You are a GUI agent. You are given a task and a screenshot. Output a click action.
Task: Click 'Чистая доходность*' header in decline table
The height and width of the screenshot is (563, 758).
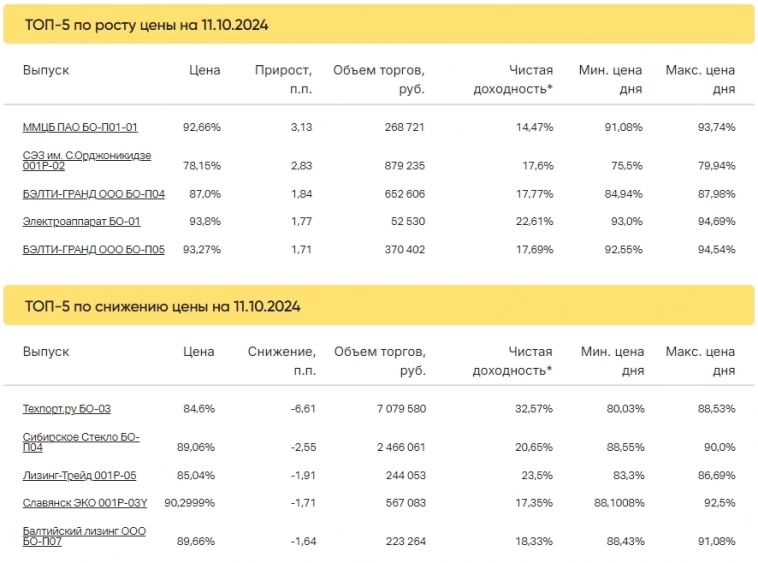(516, 361)
